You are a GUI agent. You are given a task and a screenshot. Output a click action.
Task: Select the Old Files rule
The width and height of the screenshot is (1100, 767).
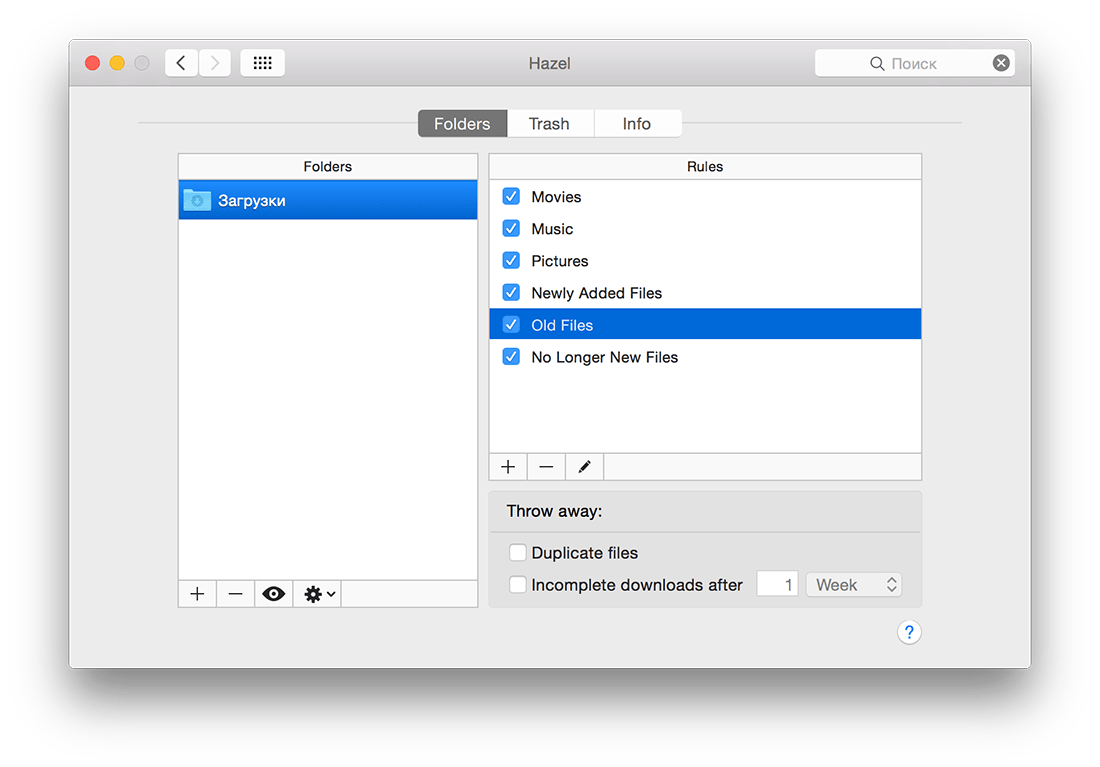pos(705,324)
